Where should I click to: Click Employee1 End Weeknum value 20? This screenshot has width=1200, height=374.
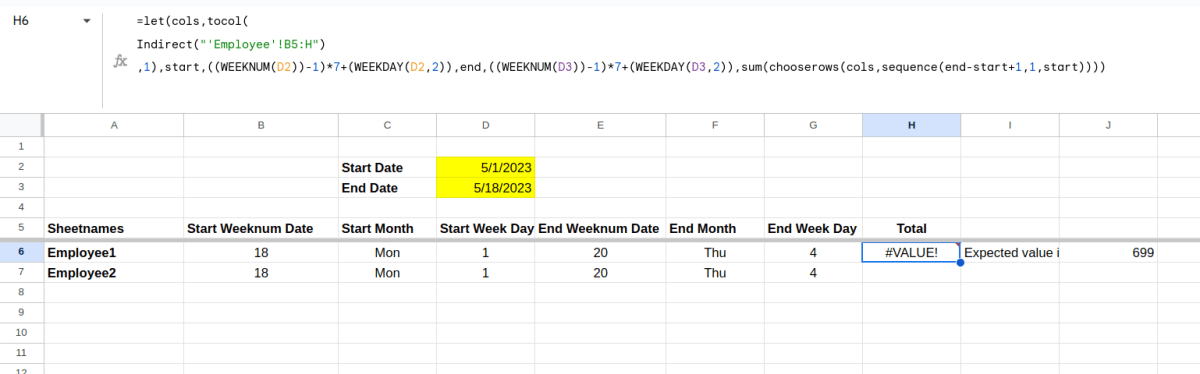(600, 253)
